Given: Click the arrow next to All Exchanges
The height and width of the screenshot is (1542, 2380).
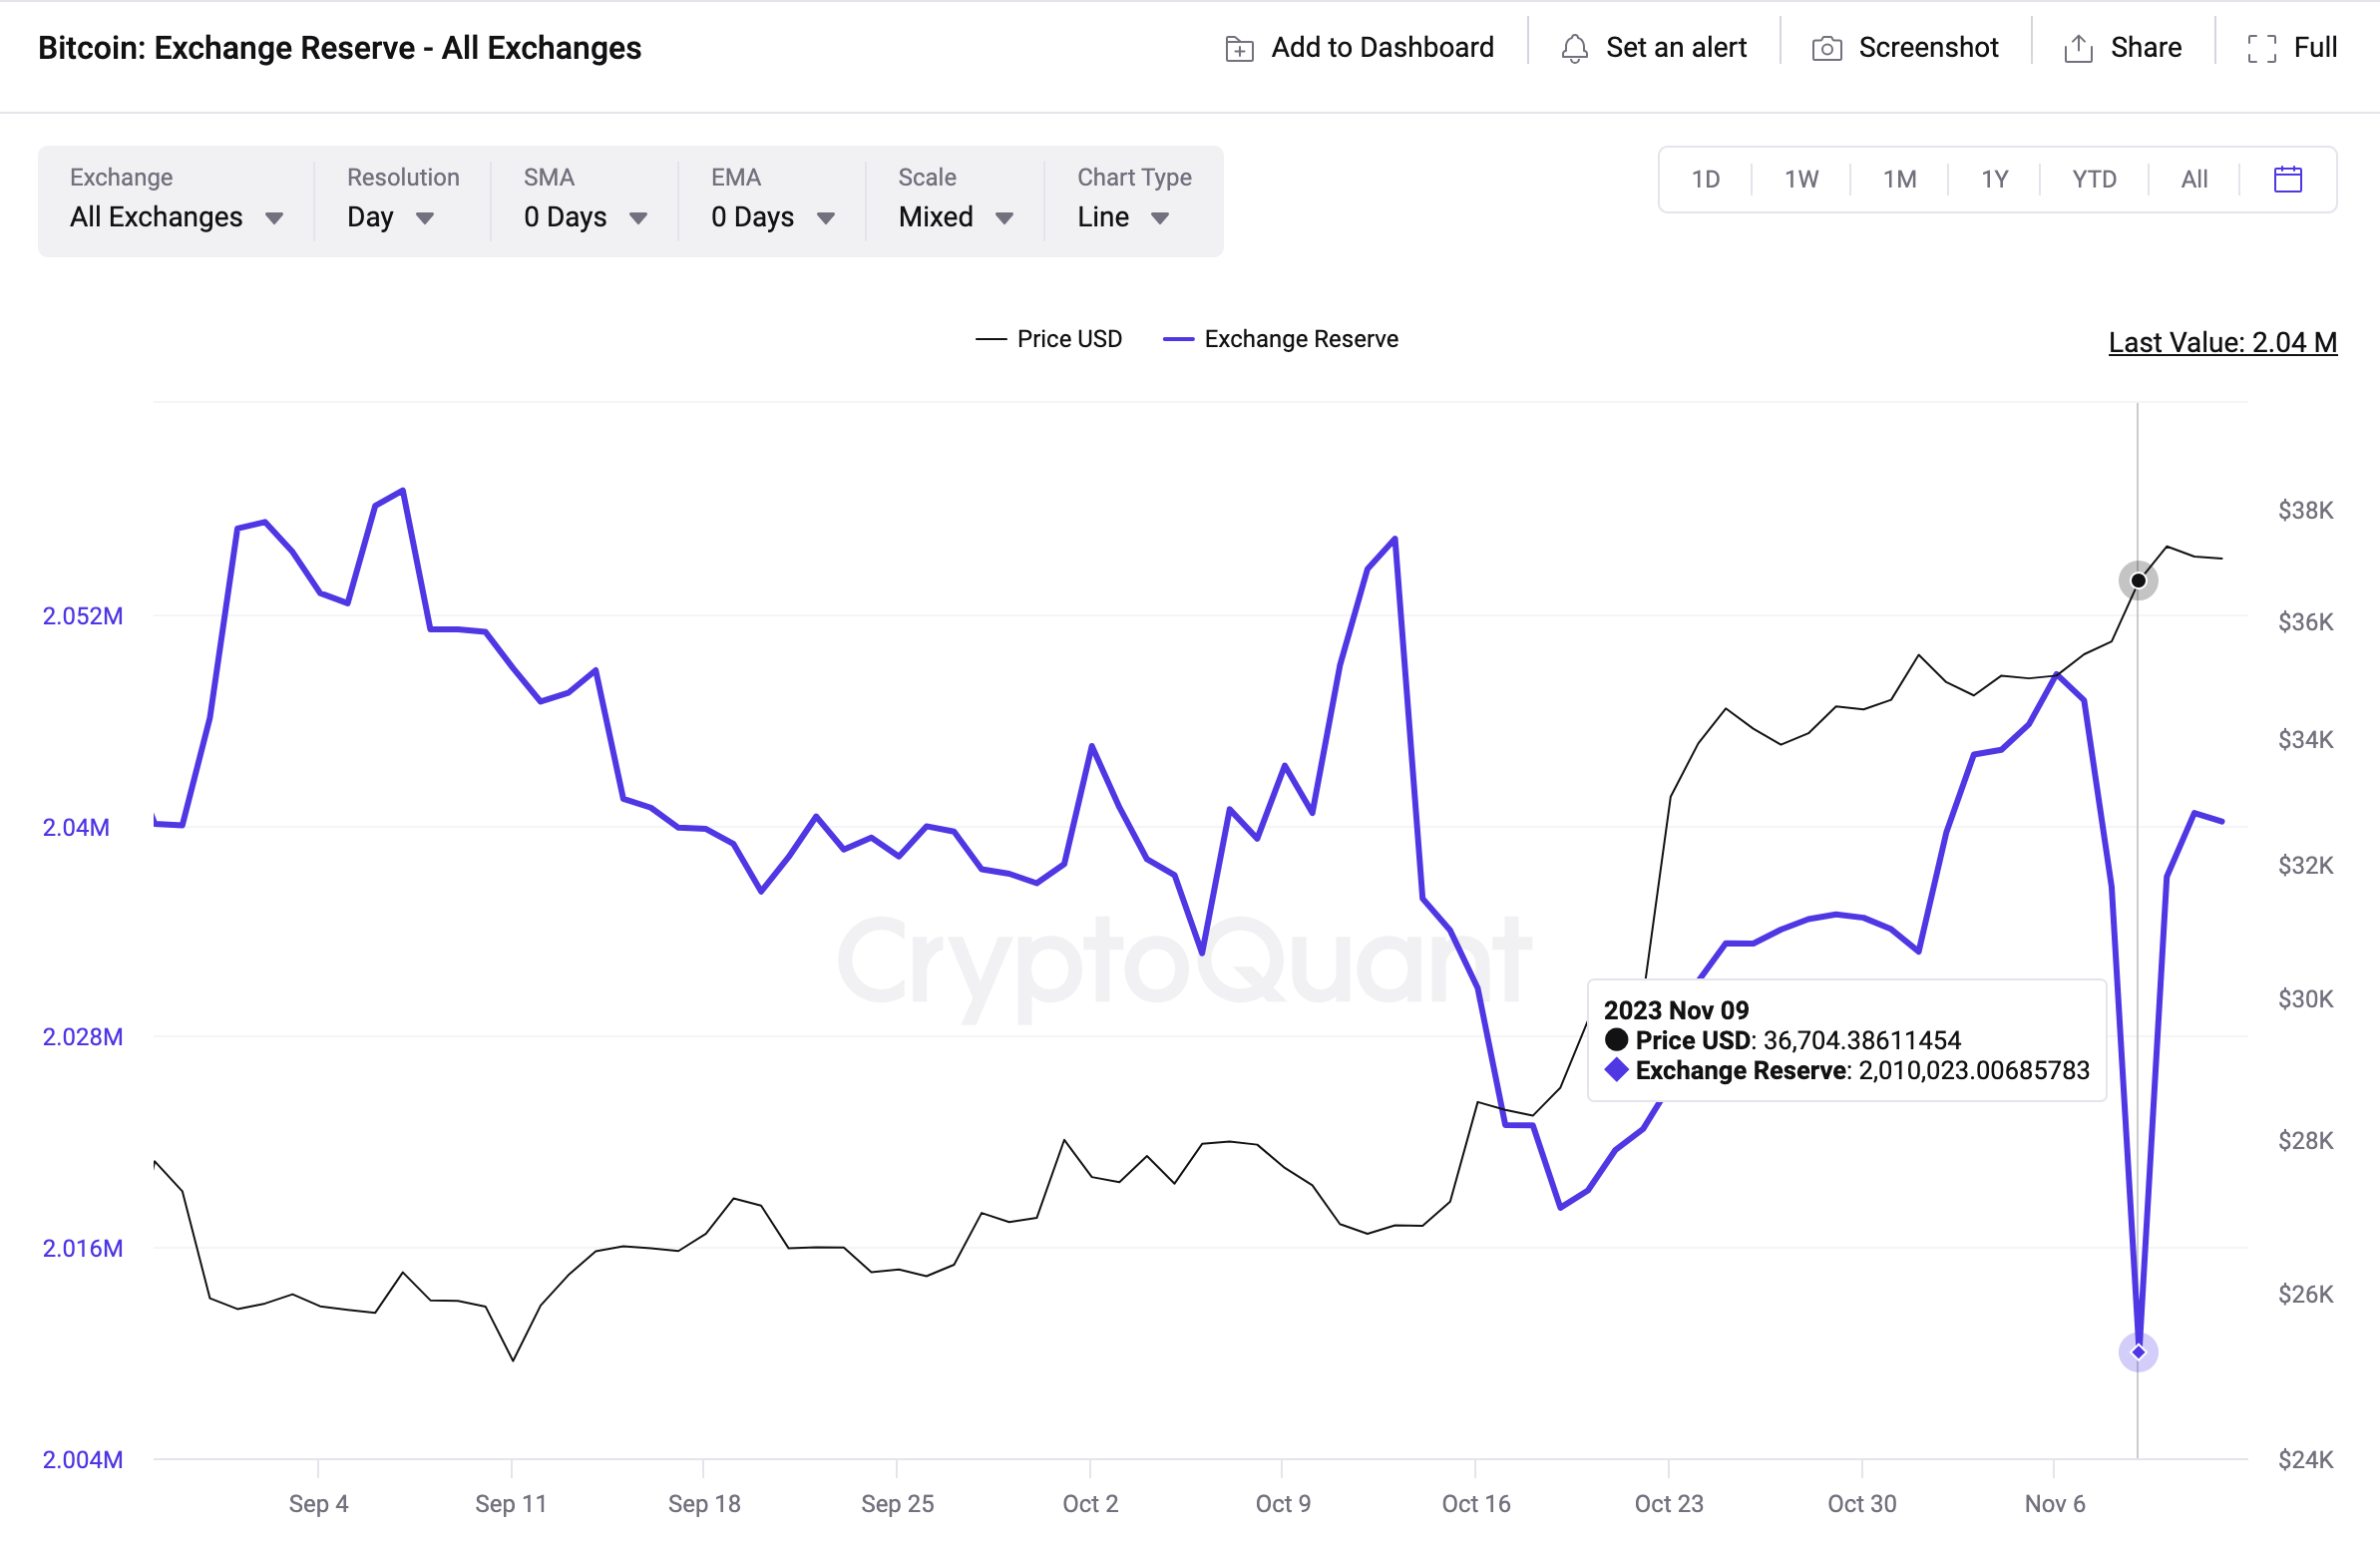Looking at the screenshot, I should click(x=274, y=218).
